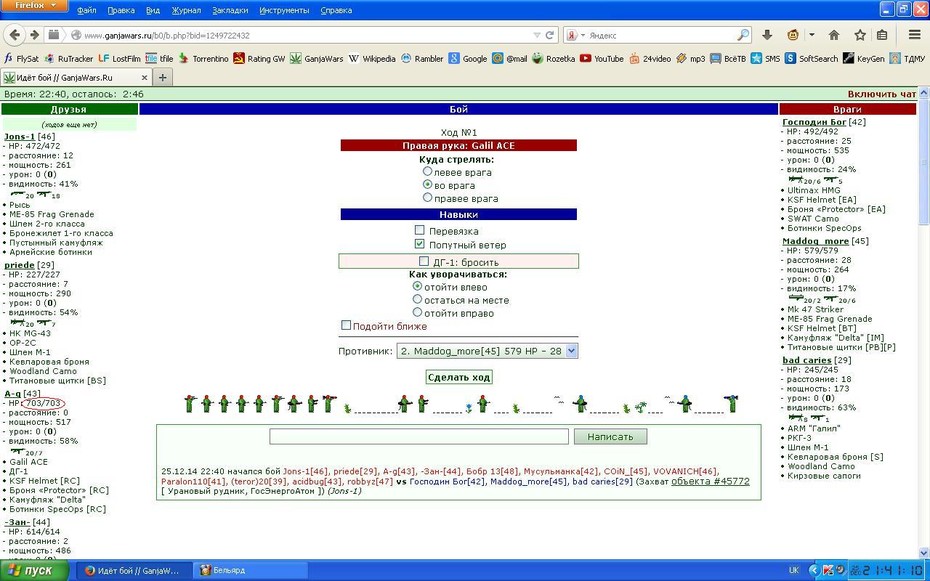Open the Jons-1 player profile link
Image resolution: width=930 pixels, height=581 pixels.
(x=20, y=136)
